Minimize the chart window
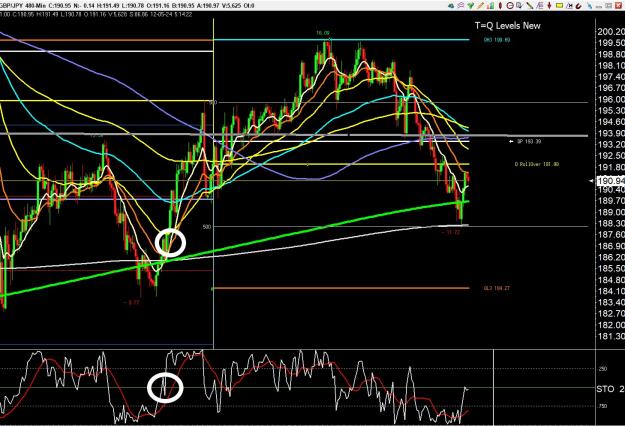Image resolution: width=625 pixels, height=426 pixels. tap(599, 6)
